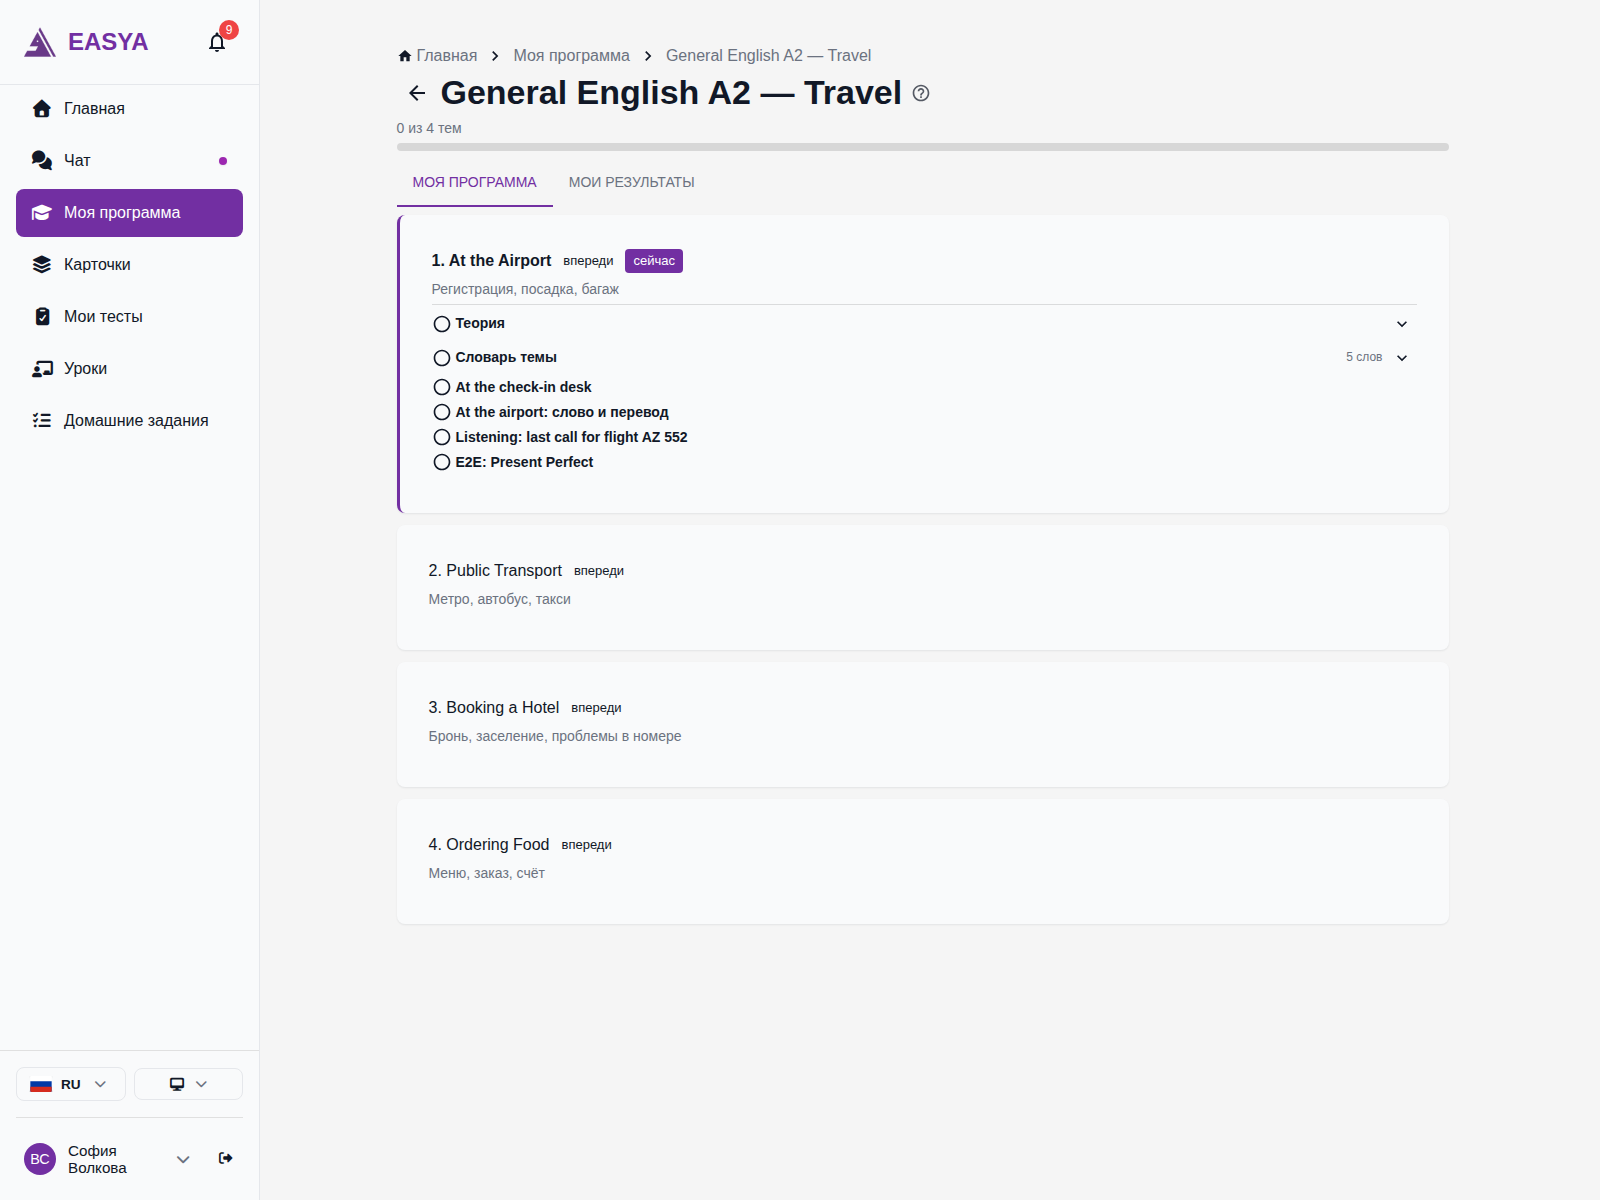Image resolution: width=1600 pixels, height=1200 pixels.
Task: Open Карточки in the sidebar
Action: pyautogui.click(x=129, y=265)
